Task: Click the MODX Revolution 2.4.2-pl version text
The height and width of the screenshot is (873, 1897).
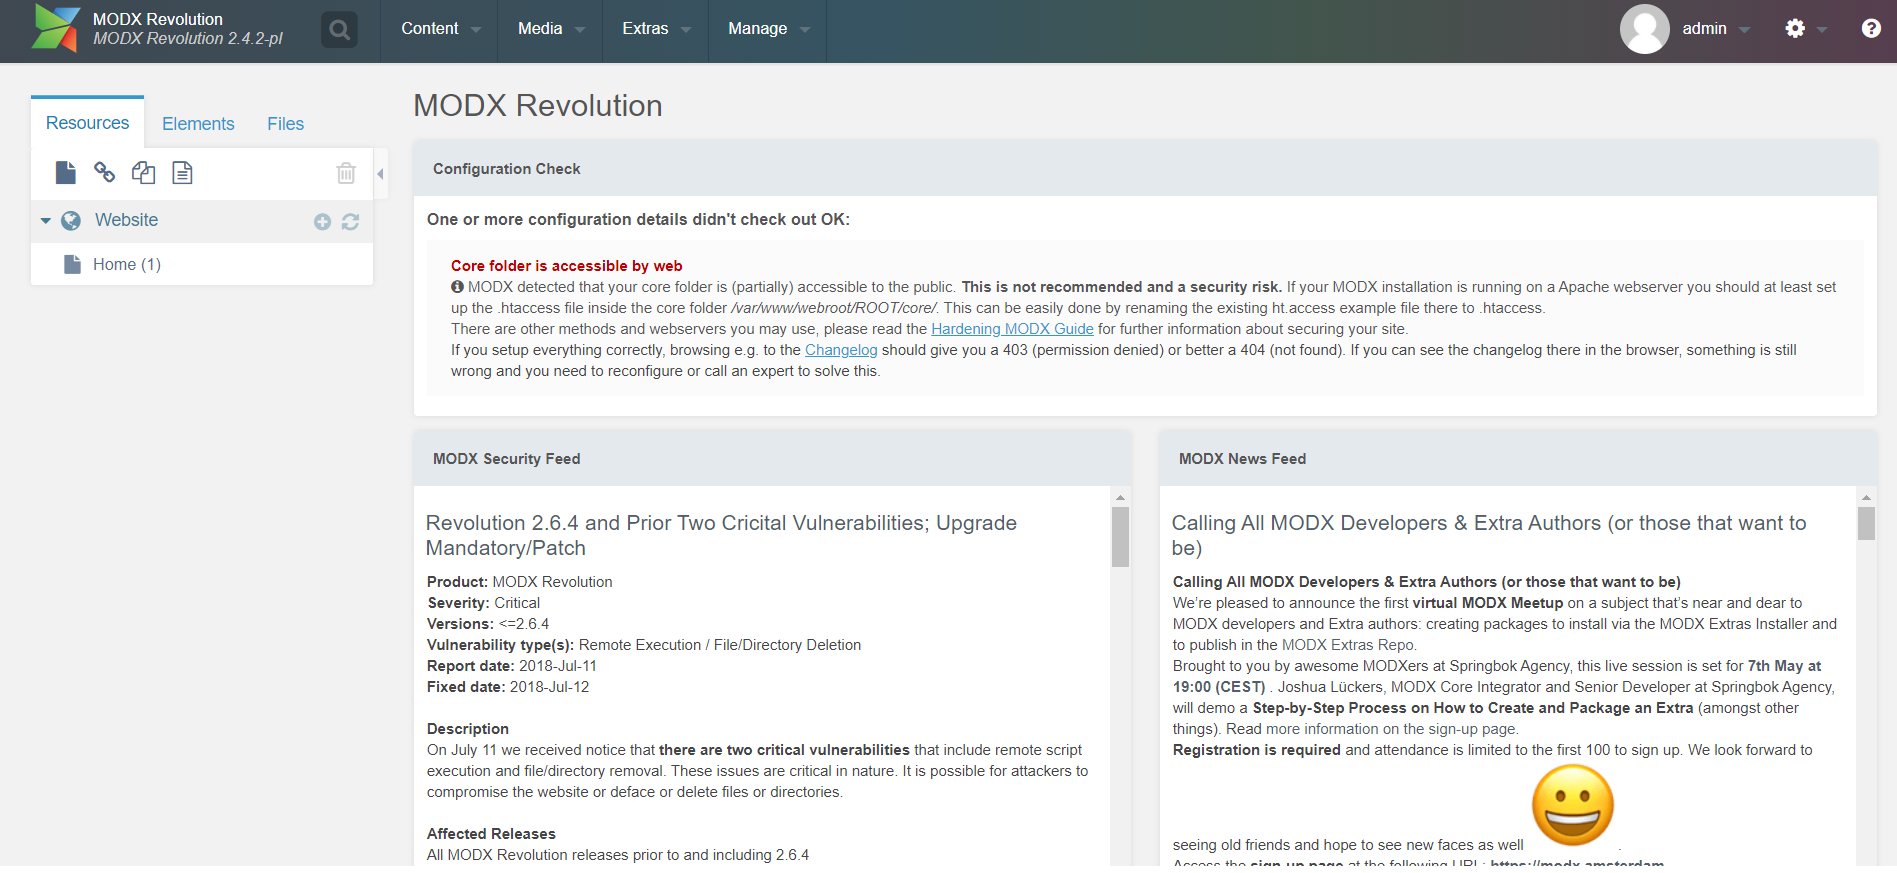Action: 188,38
